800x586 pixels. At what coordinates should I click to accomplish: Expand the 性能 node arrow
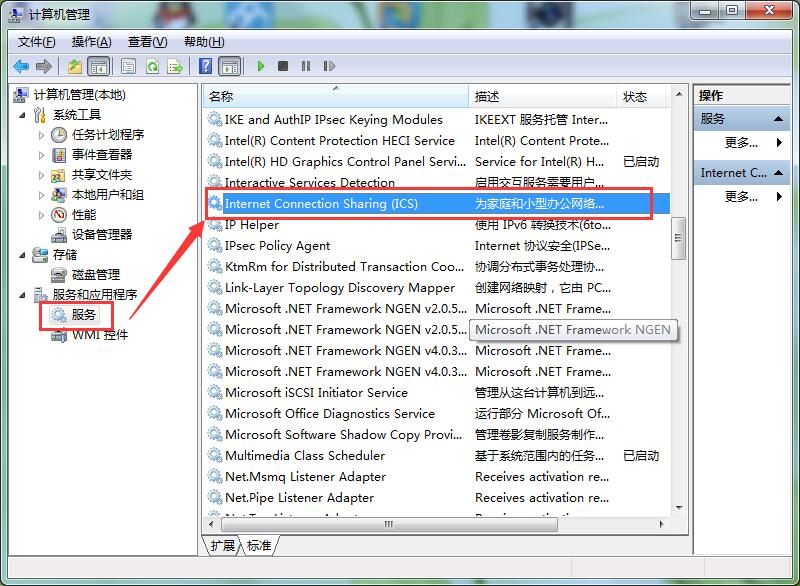tap(41, 215)
